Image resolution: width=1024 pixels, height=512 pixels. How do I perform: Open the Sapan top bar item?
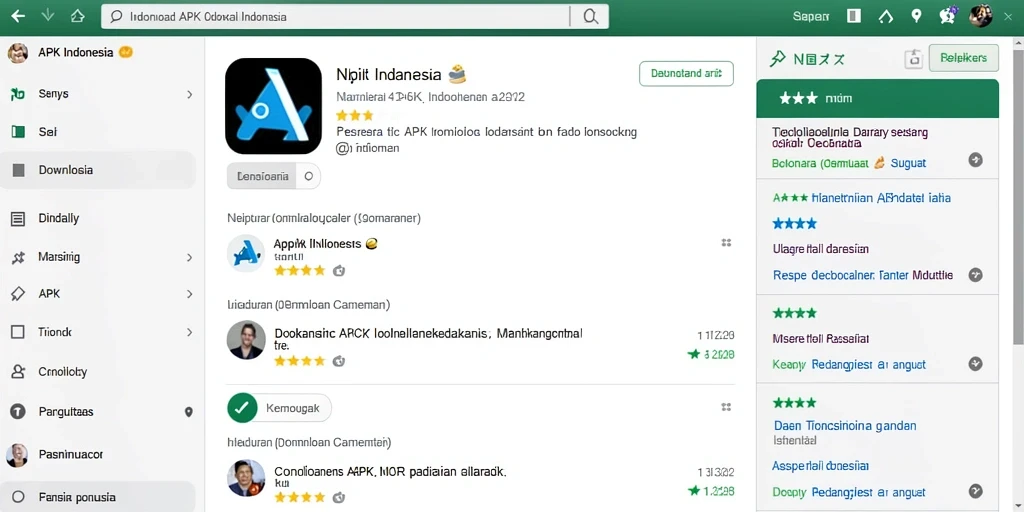810,17
